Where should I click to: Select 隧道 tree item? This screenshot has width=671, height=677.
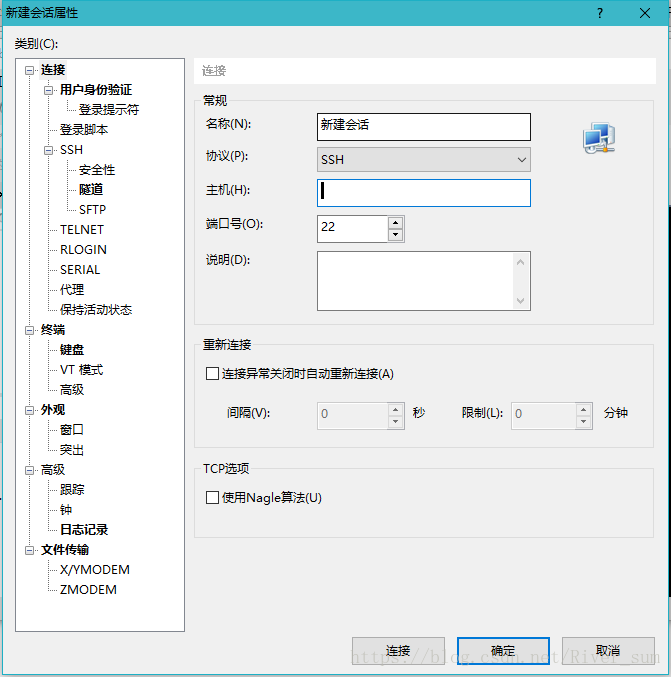91,190
